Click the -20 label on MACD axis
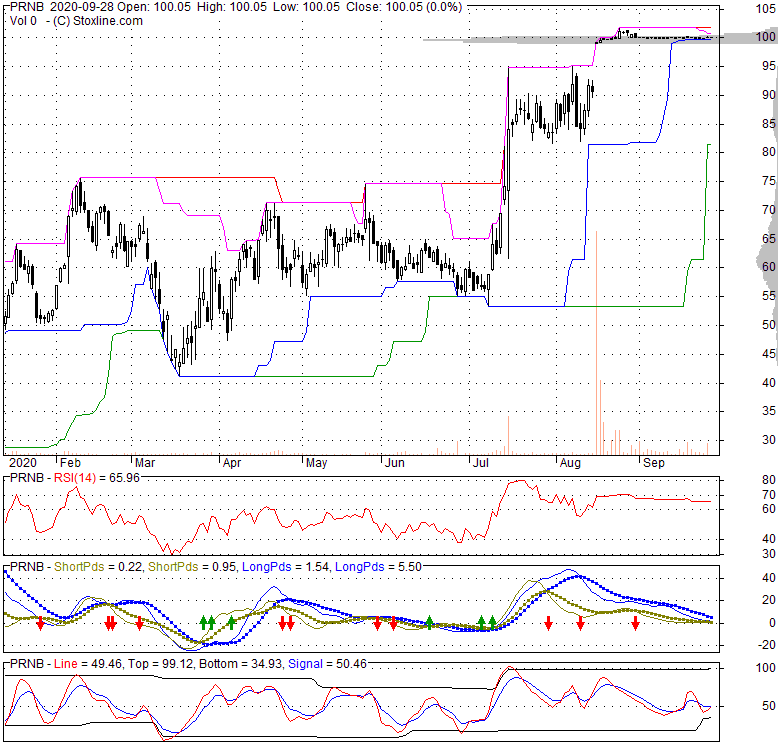The image size is (780, 745). [x=766, y=645]
